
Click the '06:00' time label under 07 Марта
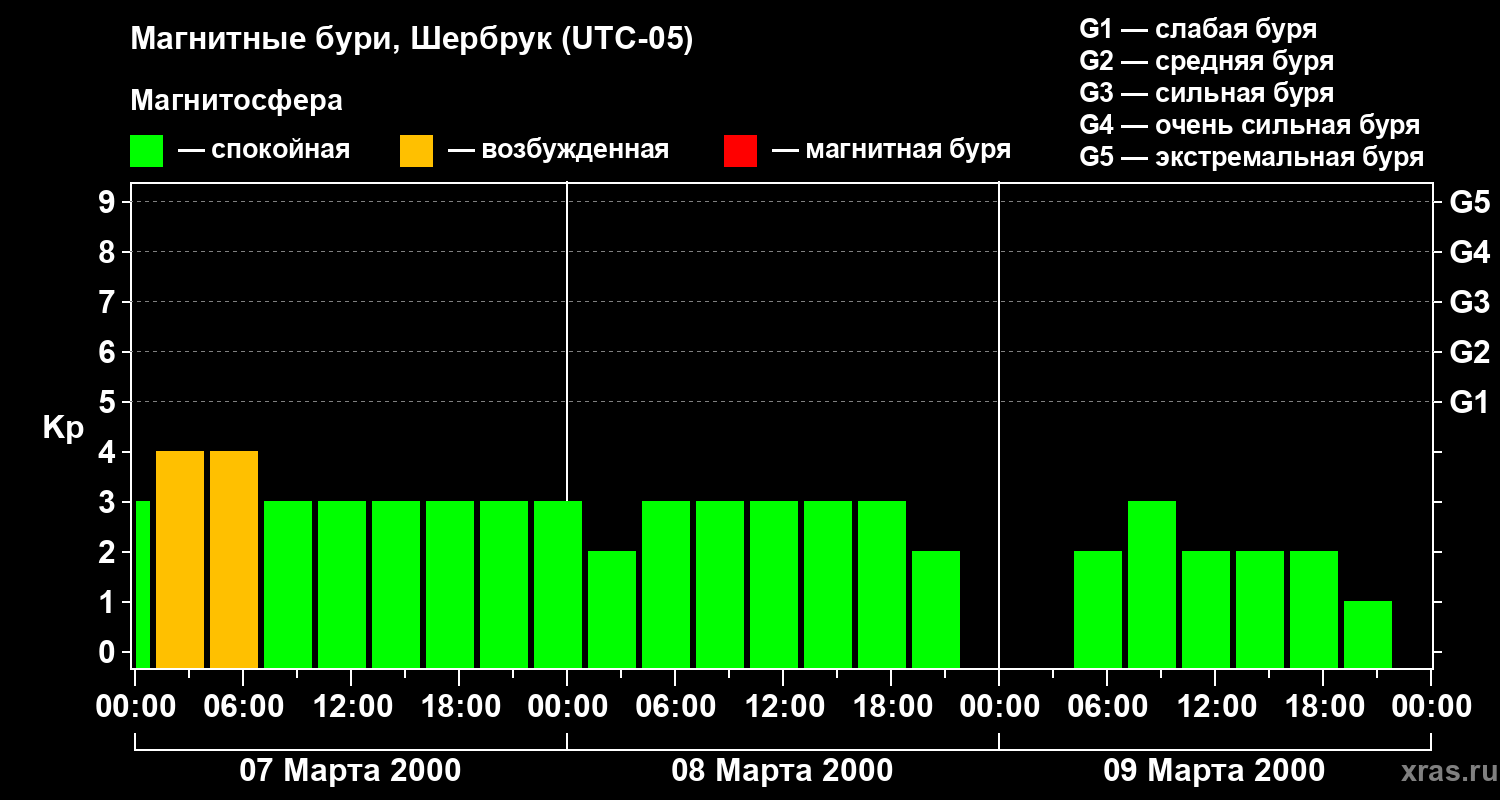pos(243,706)
